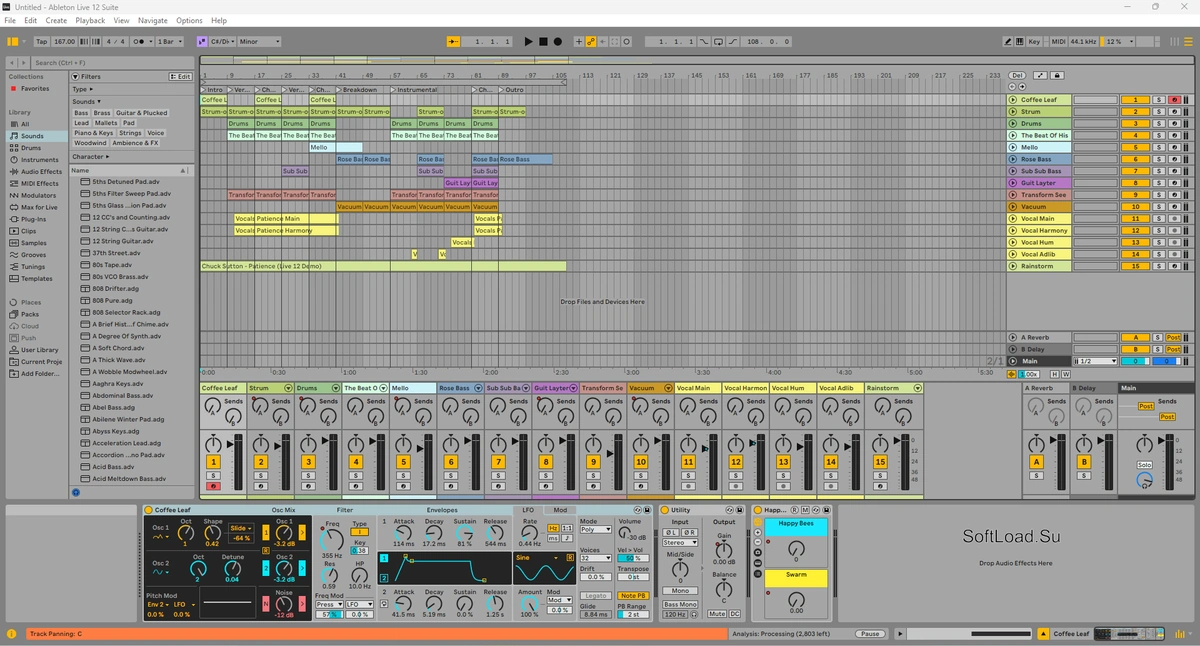Toggle the Utility device activator
The height and width of the screenshot is (646, 1200).
[664, 510]
